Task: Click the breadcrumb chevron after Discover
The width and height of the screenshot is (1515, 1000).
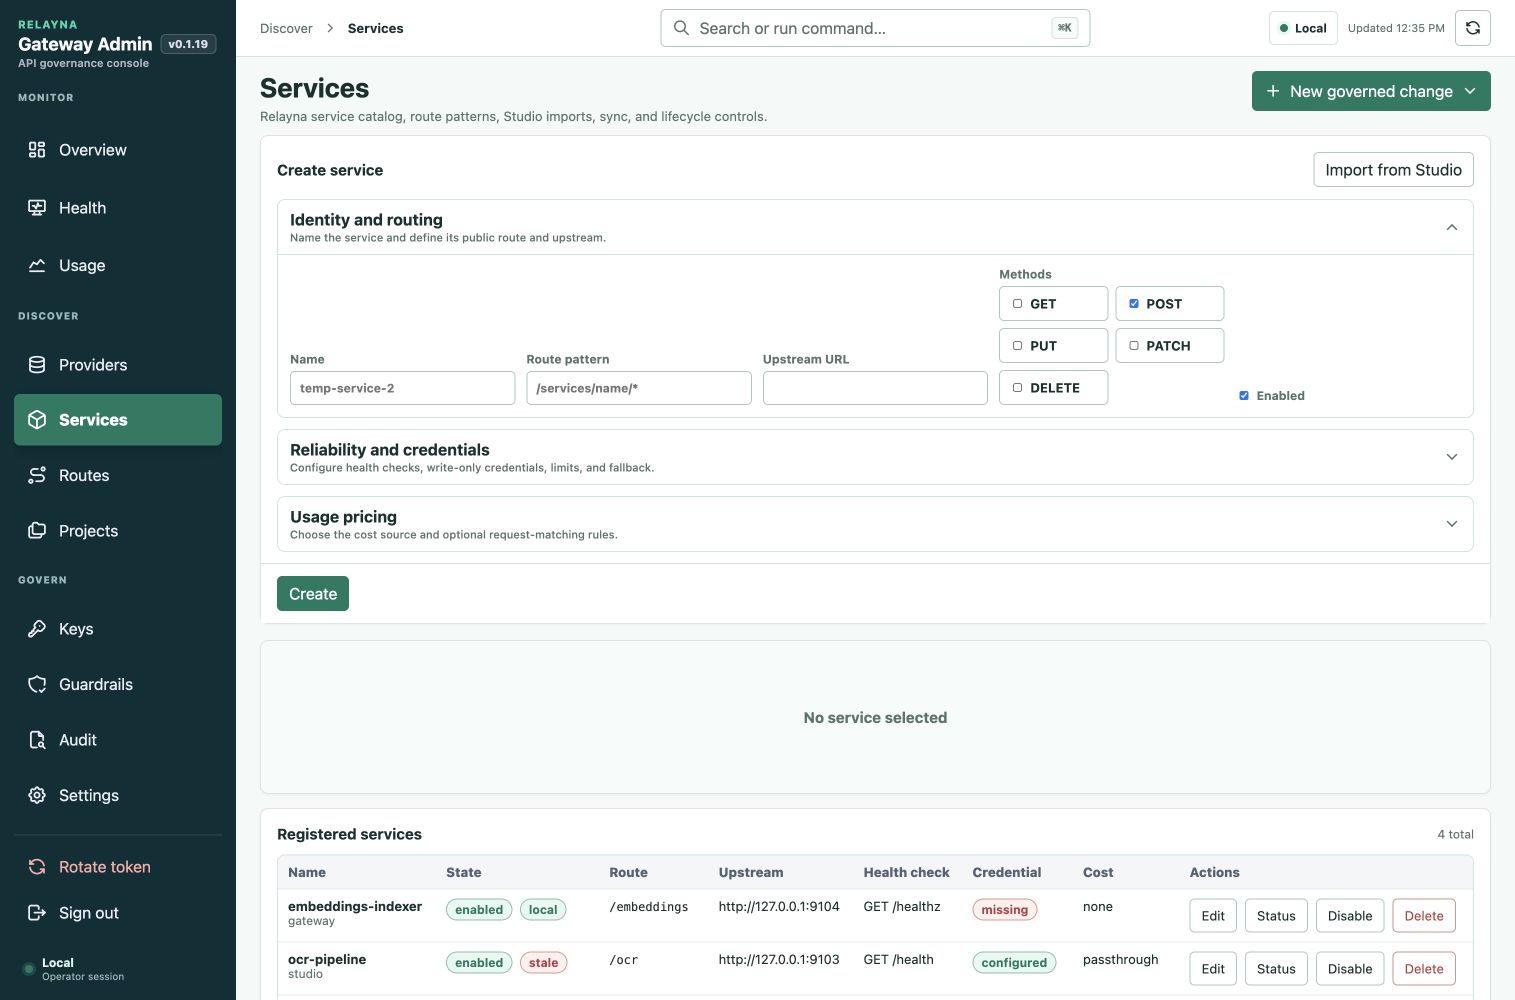Action: pos(330,28)
